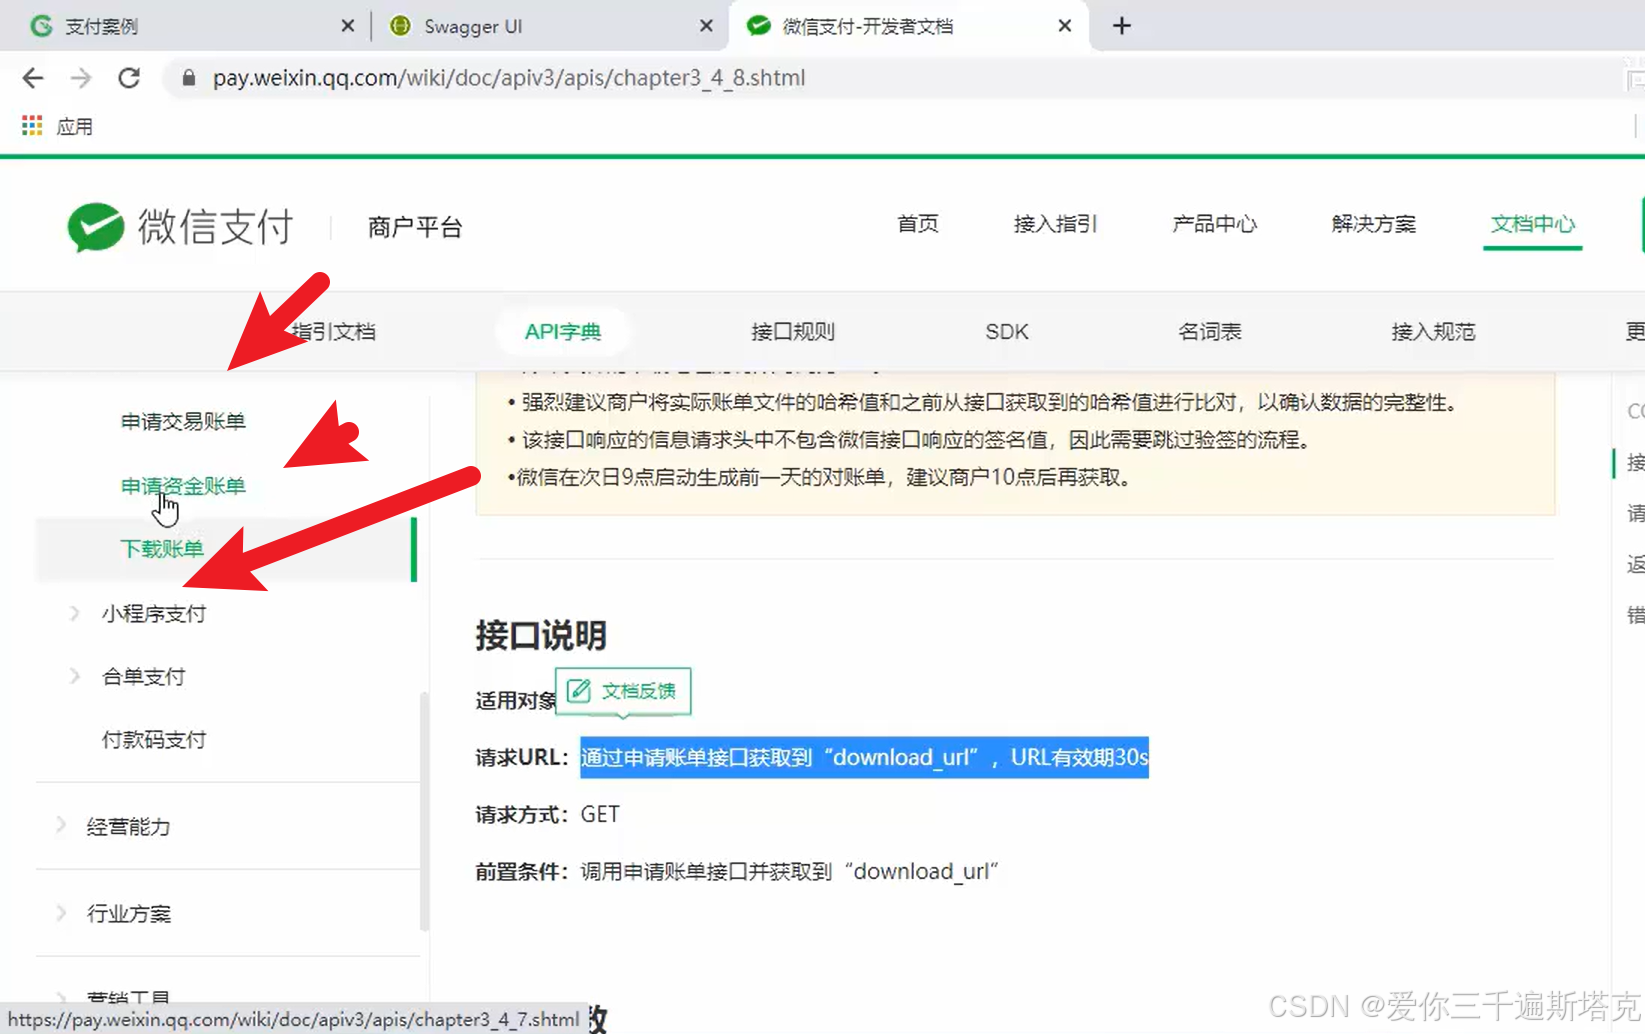Click the 合单支付 sidebar label
This screenshot has height=1034, width=1645.
pyautogui.click(x=143, y=677)
